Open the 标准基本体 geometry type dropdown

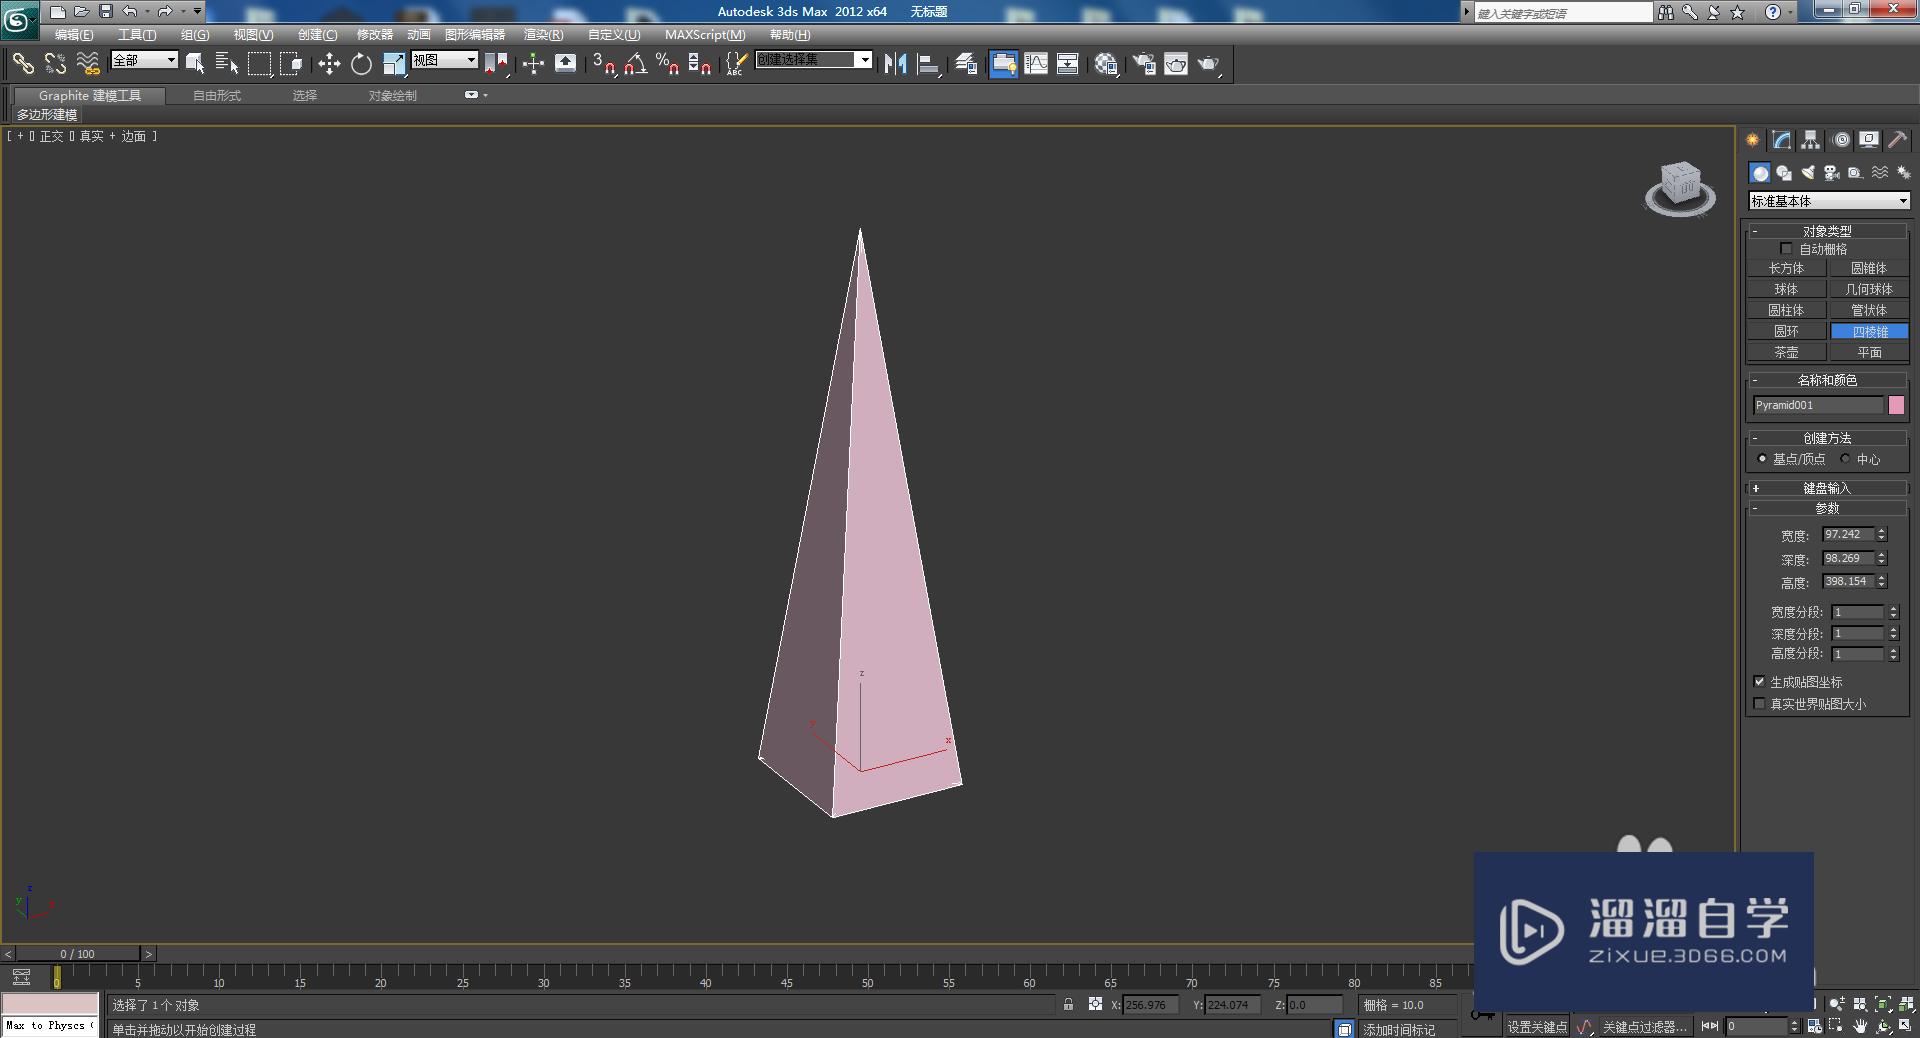[1829, 201]
